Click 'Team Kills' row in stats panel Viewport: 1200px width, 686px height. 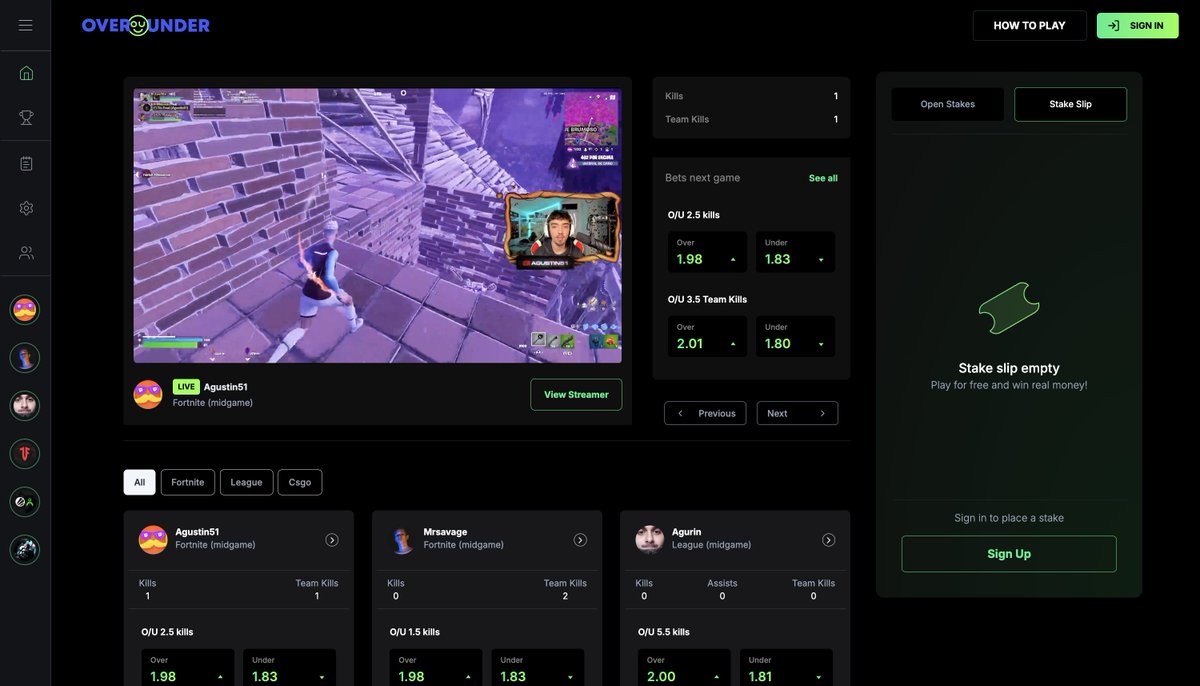(752, 119)
